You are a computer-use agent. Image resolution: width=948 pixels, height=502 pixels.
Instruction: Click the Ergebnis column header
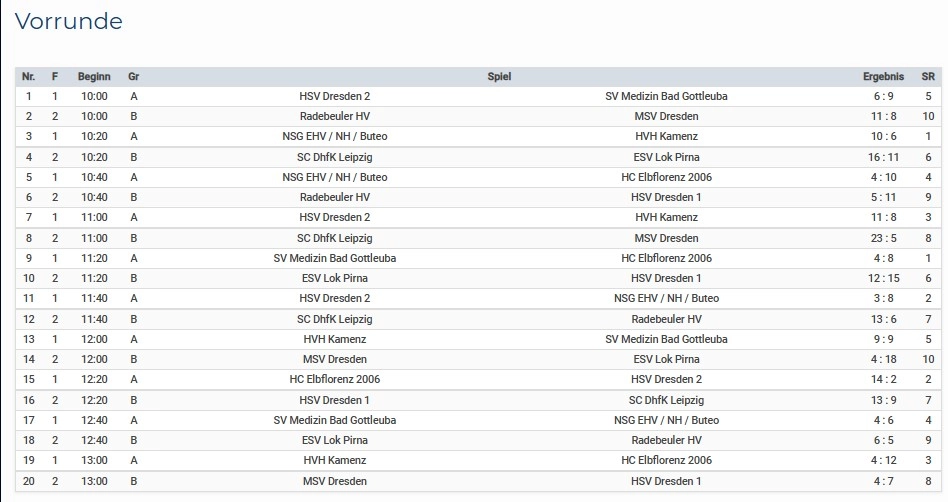883,77
